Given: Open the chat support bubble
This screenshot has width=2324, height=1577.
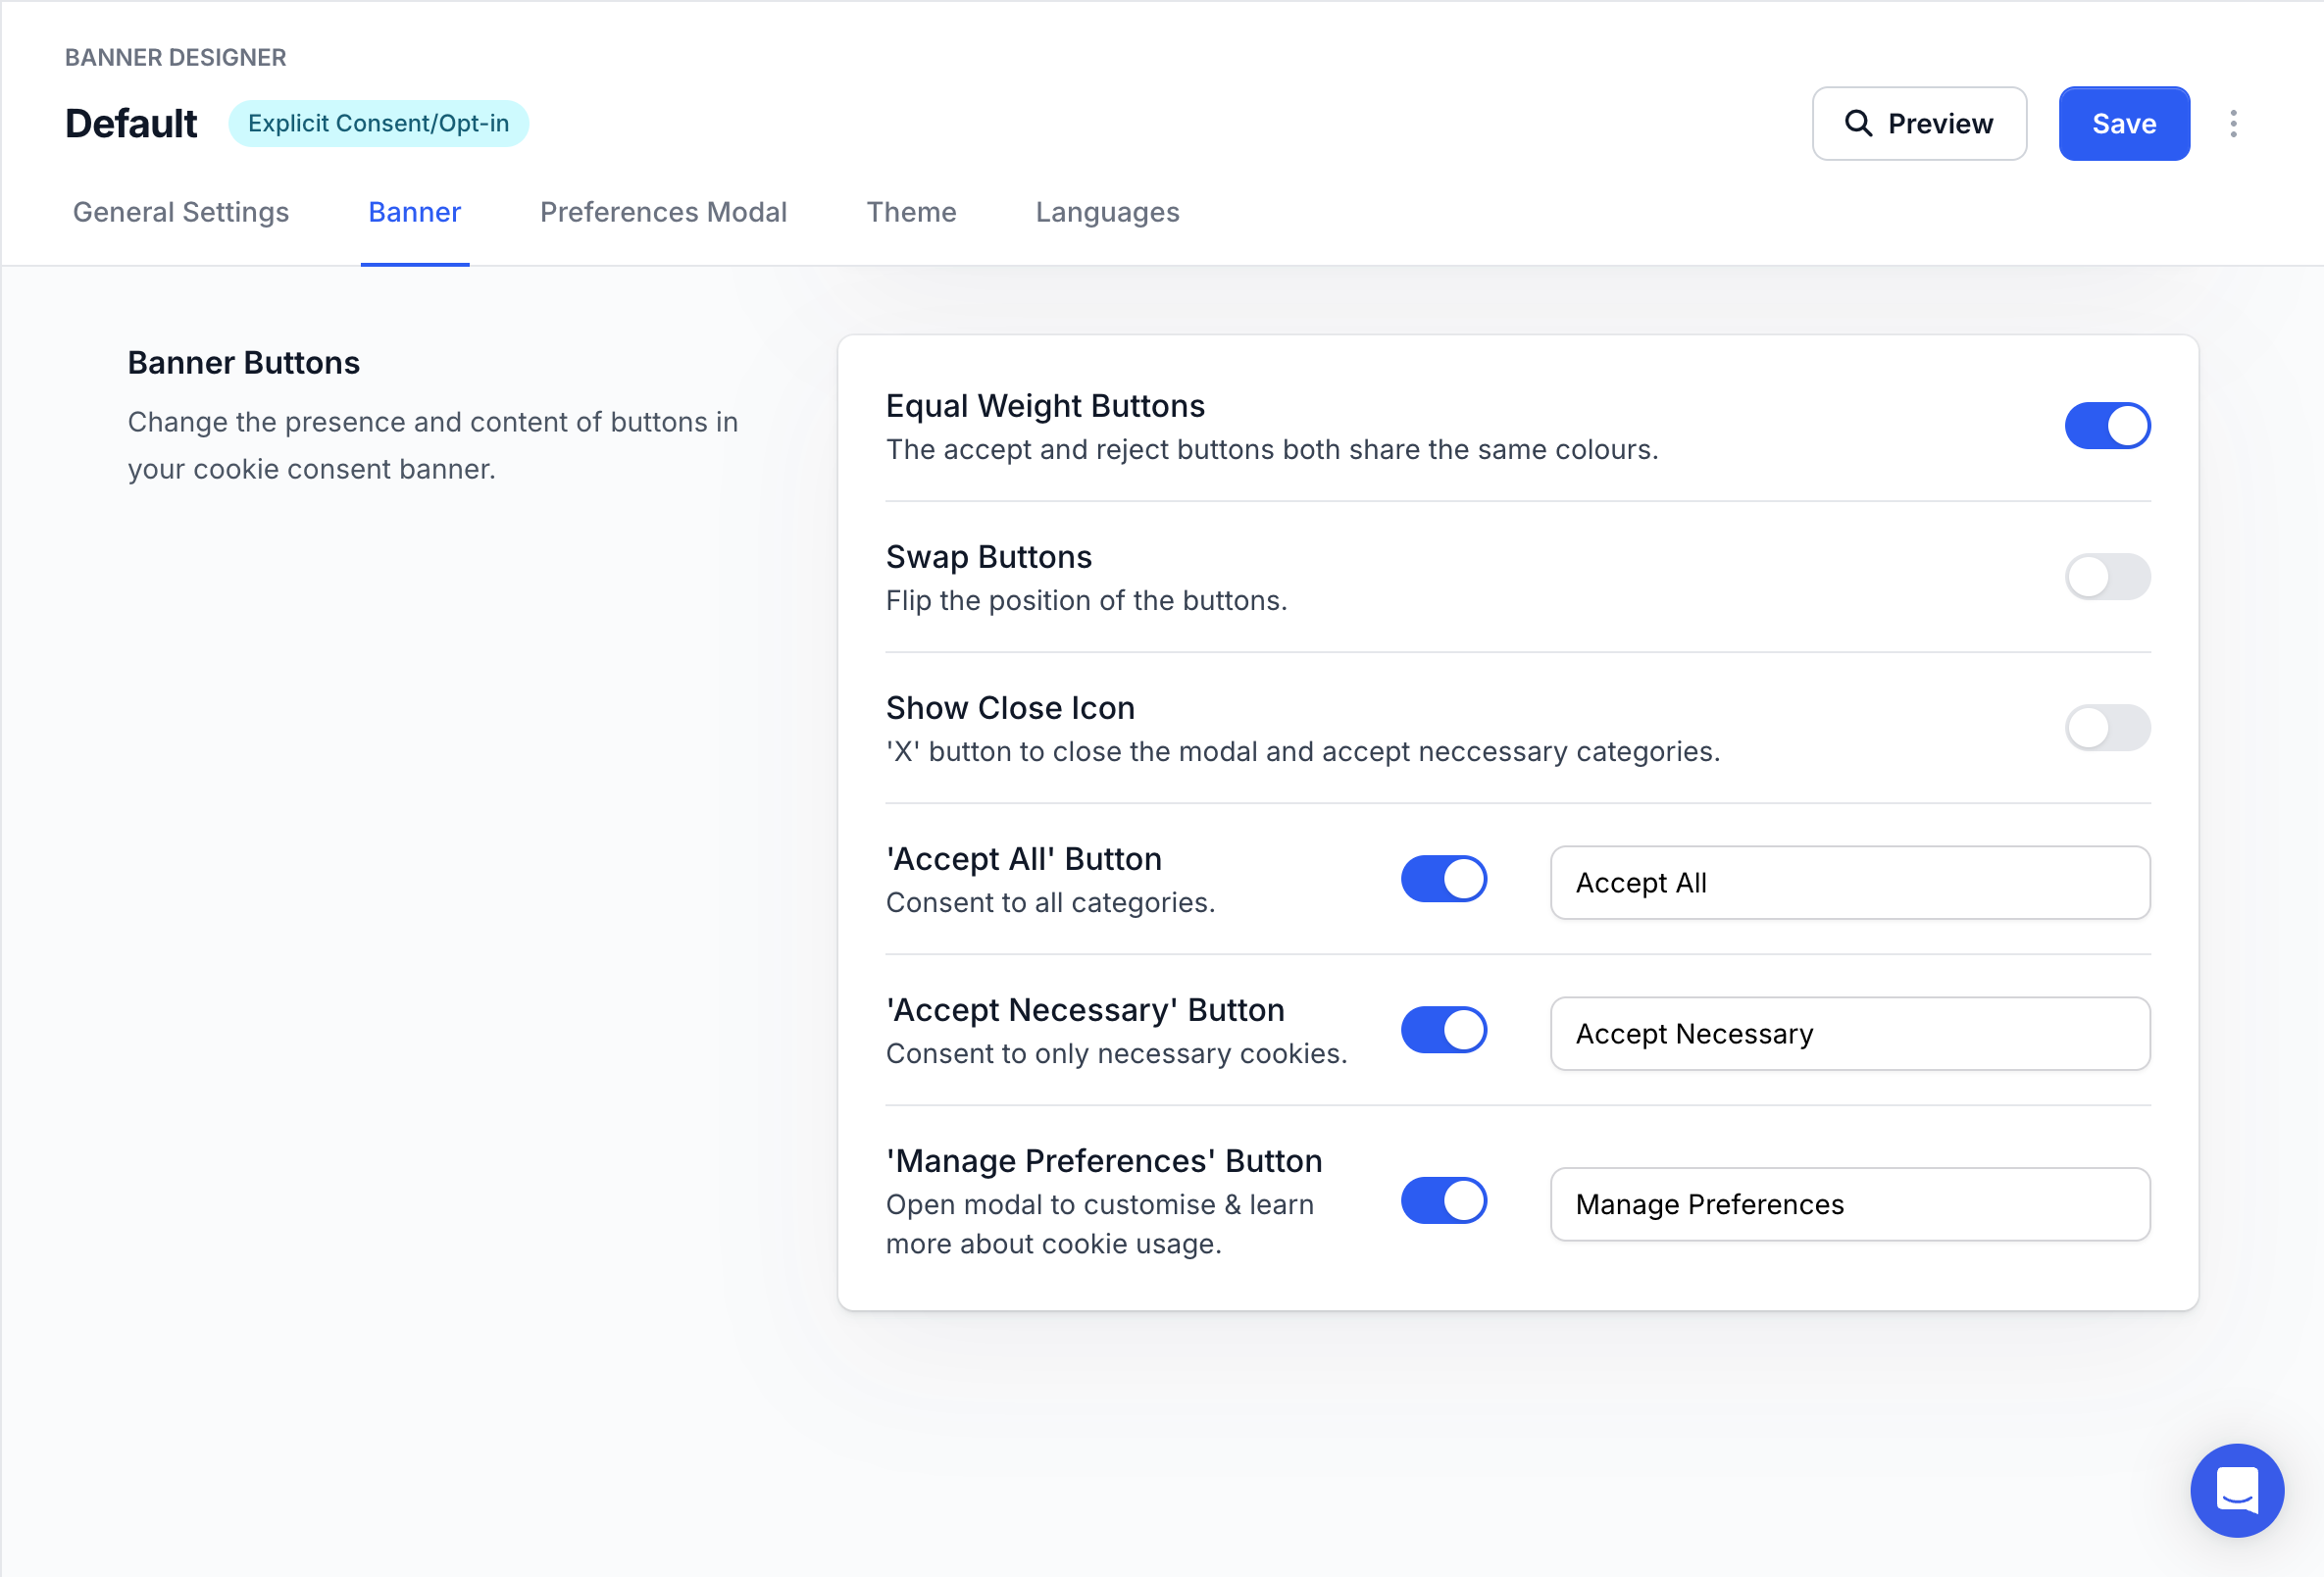Looking at the screenshot, I should (2237, 1490).
